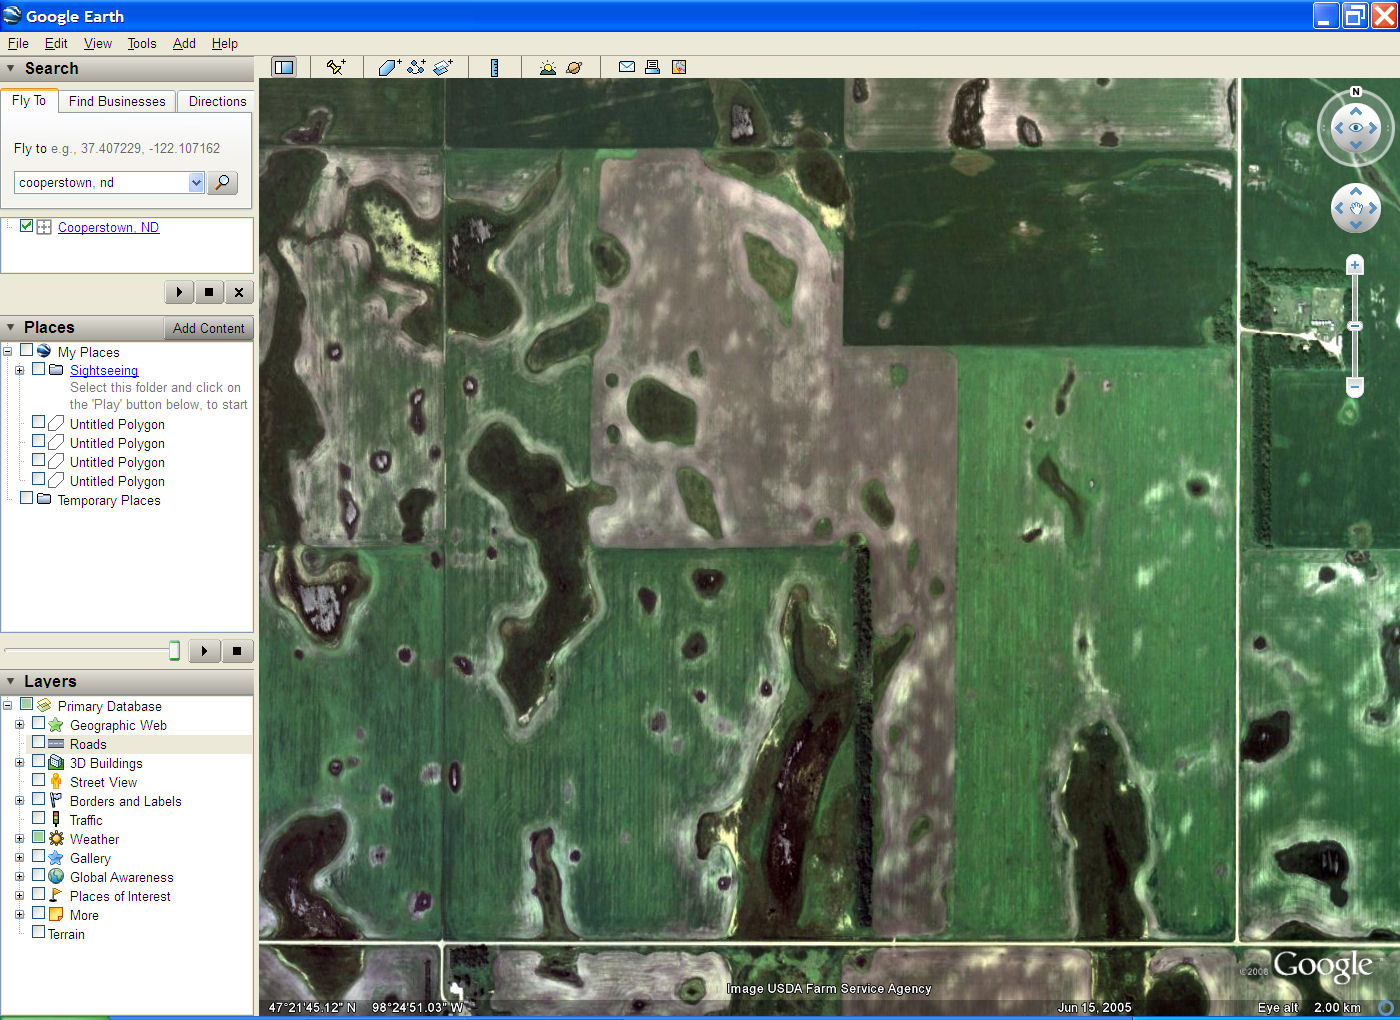
Task: Check the Temporary Places checkbox
Action: pos(26,499)
